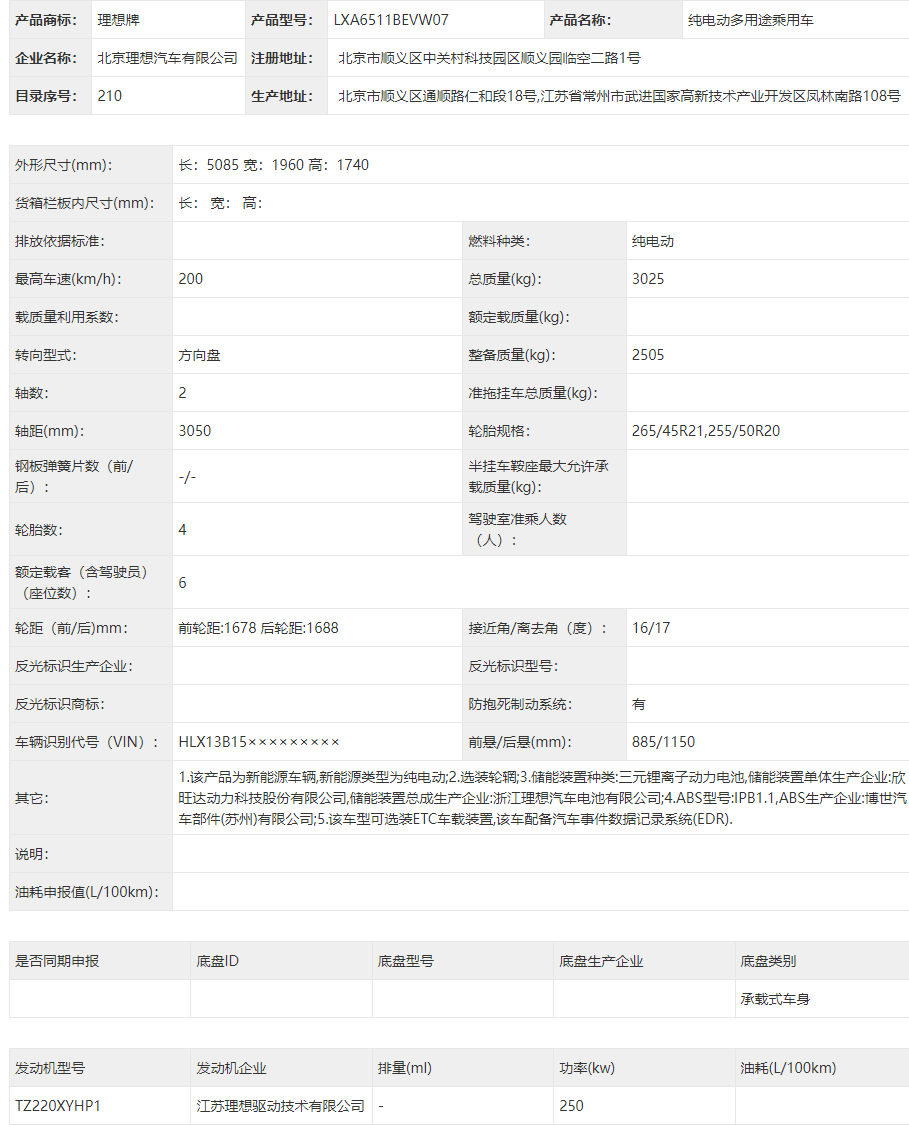The height and width of the screenshot is (1125, 909).
Task: Click approach/departure angle value 16/17
Action: tap(651, 629)
